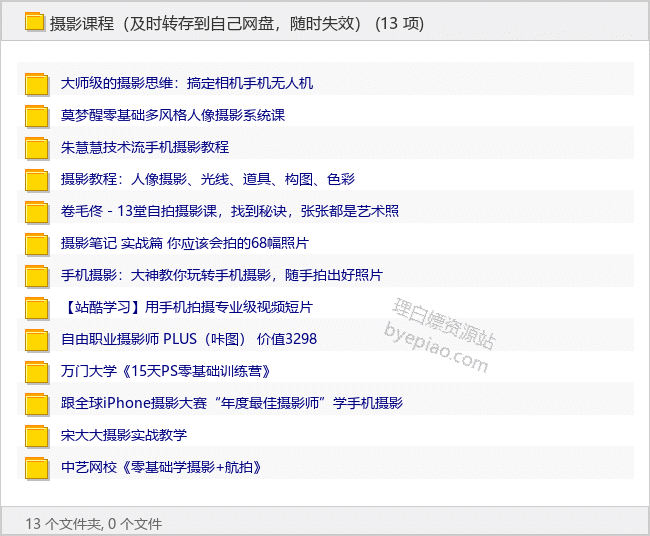Click folder icon beside 自由职业摄影师 PLUS
The image size is (650, 536).
[x=37, y=340]
